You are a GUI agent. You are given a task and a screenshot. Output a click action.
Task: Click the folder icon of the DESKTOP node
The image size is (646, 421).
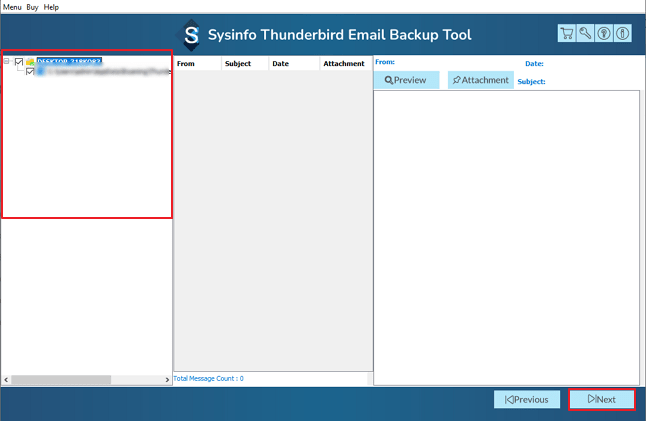[30, 62]
